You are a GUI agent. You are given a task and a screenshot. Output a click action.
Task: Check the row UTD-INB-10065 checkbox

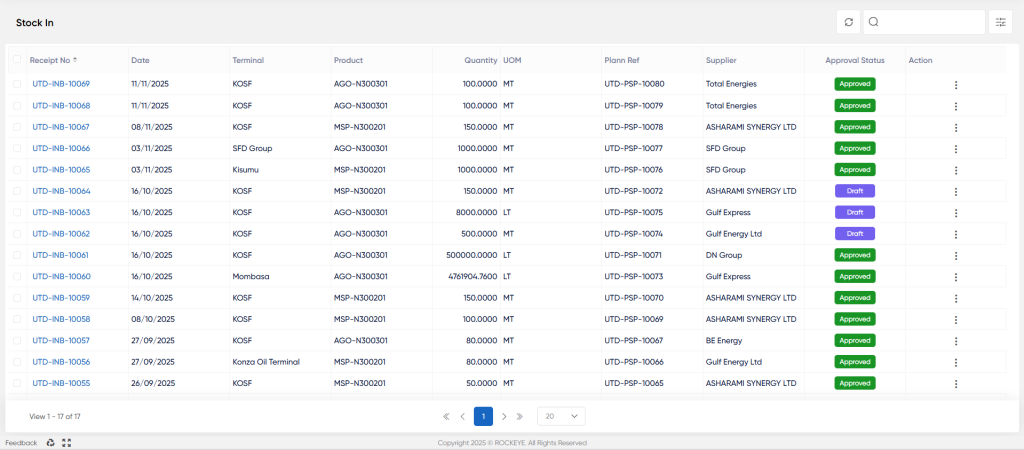tap(16, 169)
